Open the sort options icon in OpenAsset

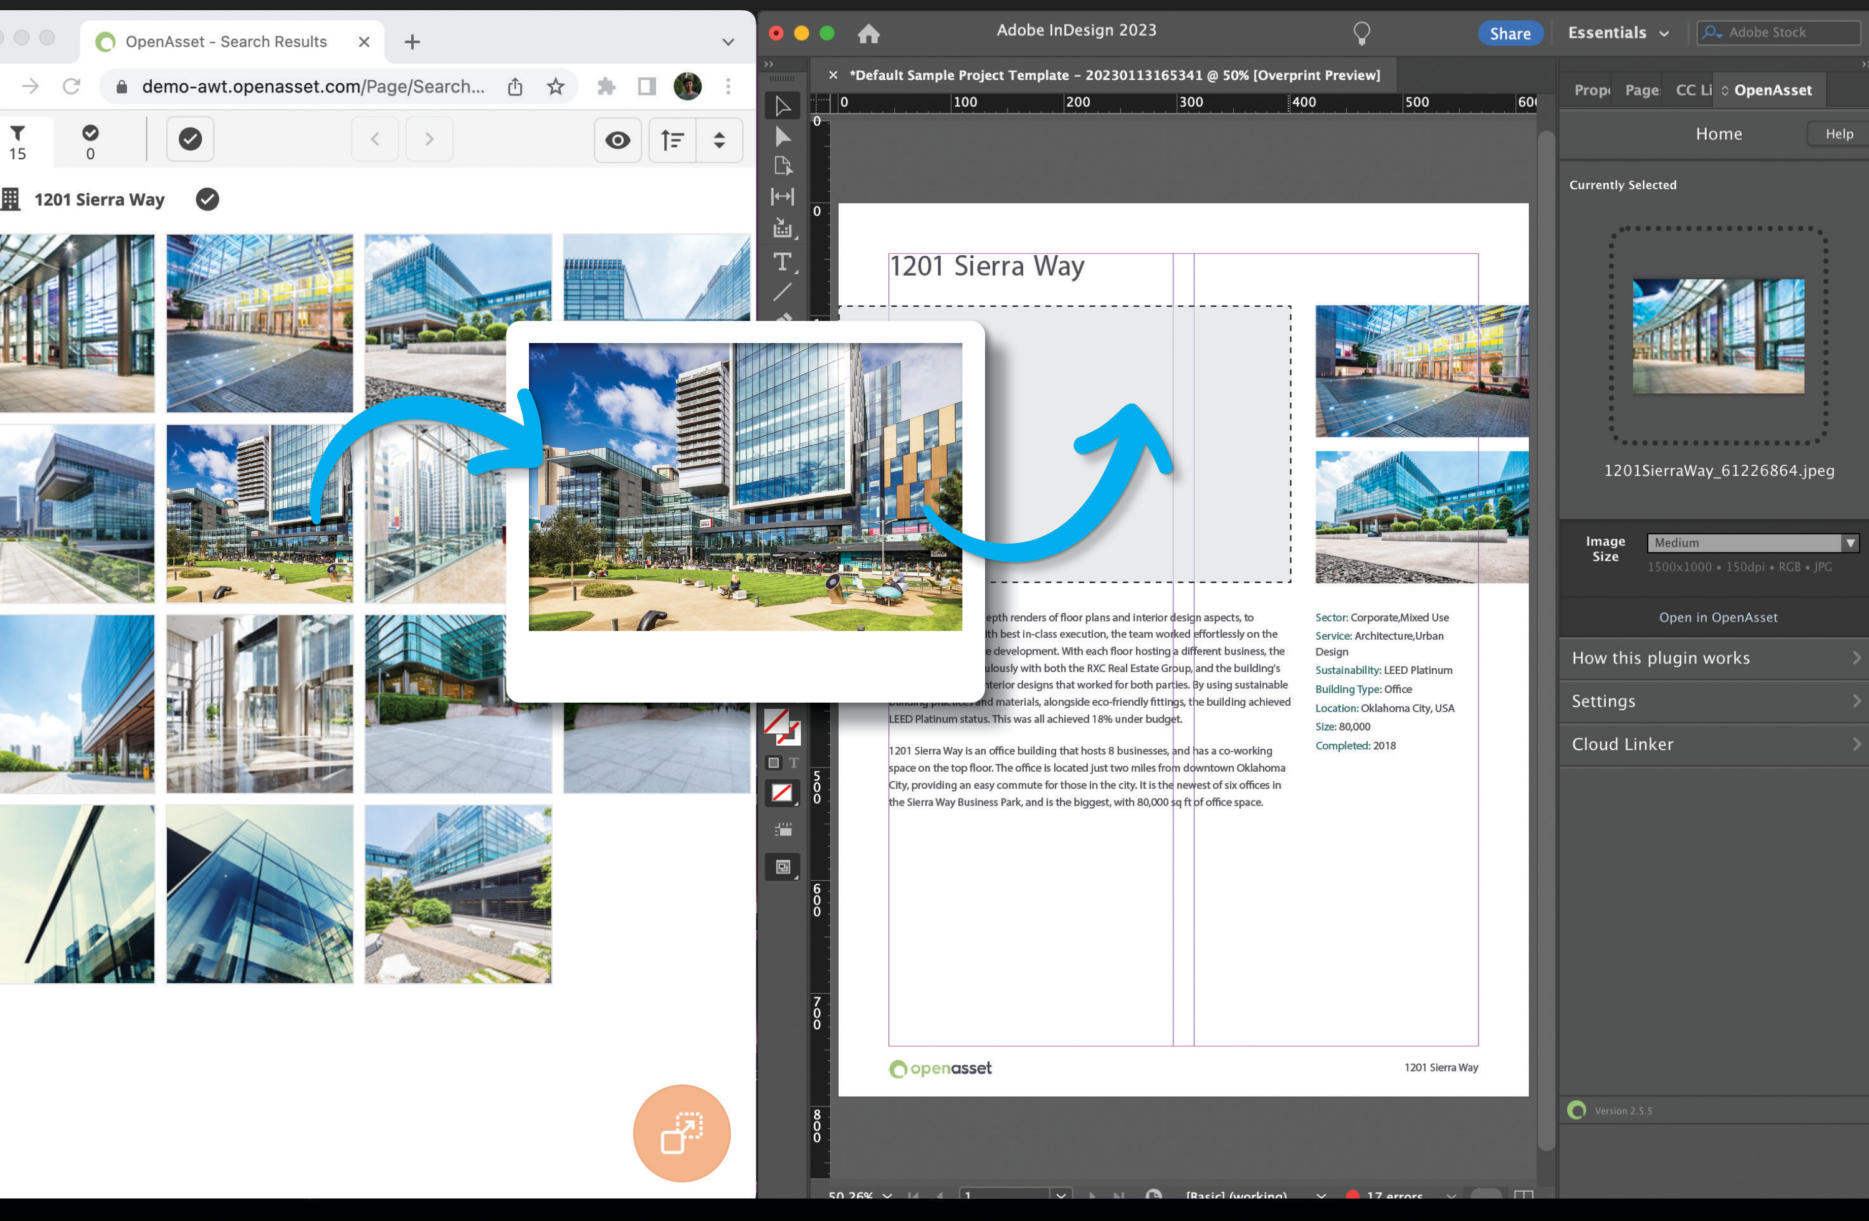tap(673, 140)
